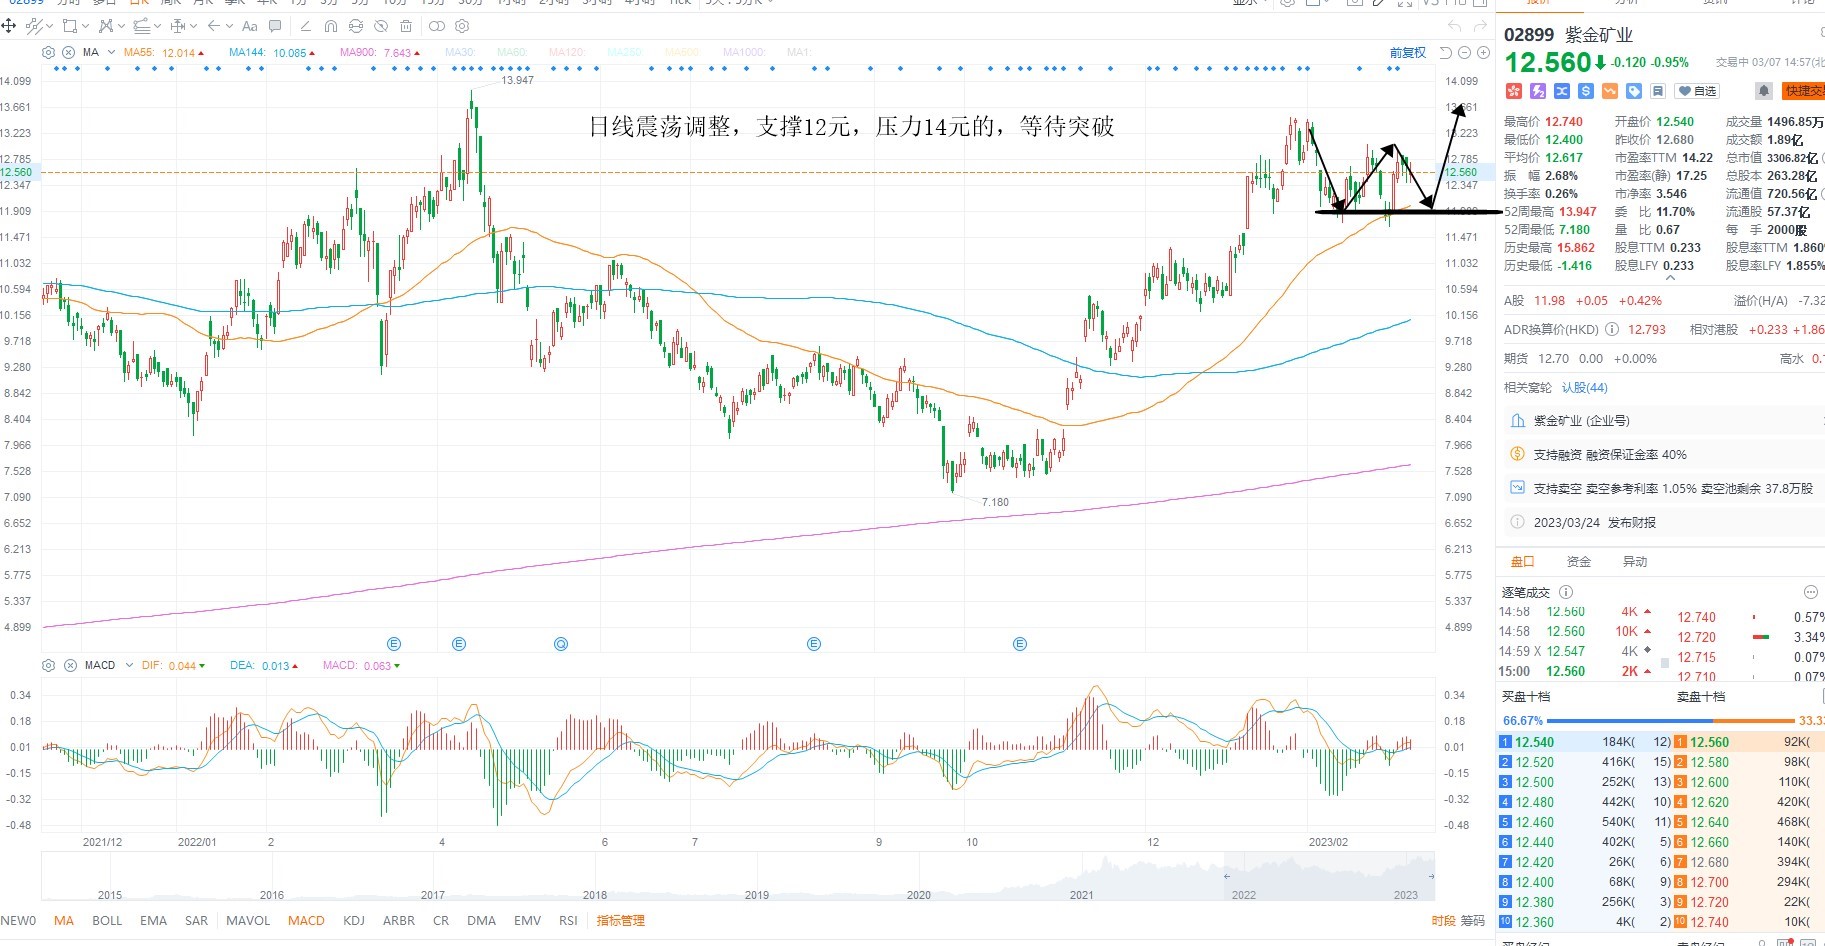Click the Hong Kong market flag icon
Screen dimensions: 1825x946
click(x=1514, y=91)
